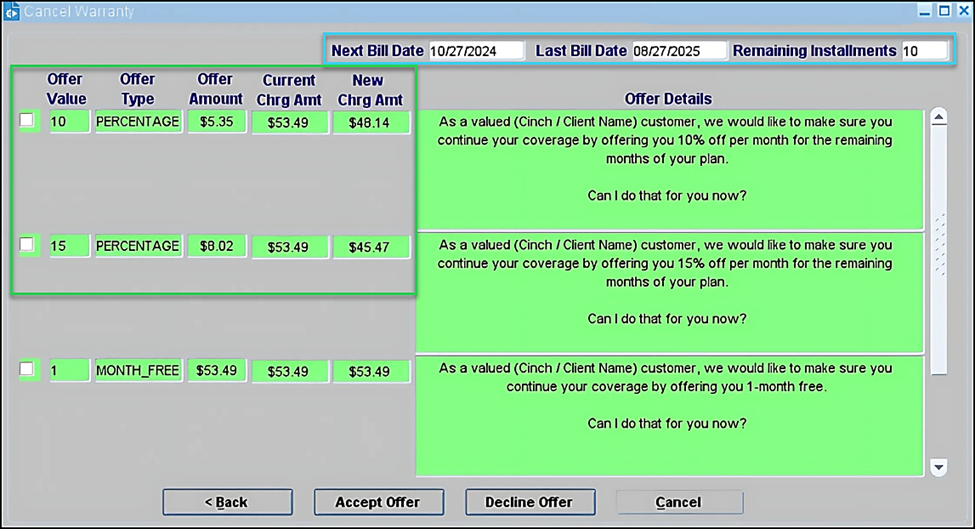Click the Next Bill Date field
975x529 pixels.
(x=476, y=51)
